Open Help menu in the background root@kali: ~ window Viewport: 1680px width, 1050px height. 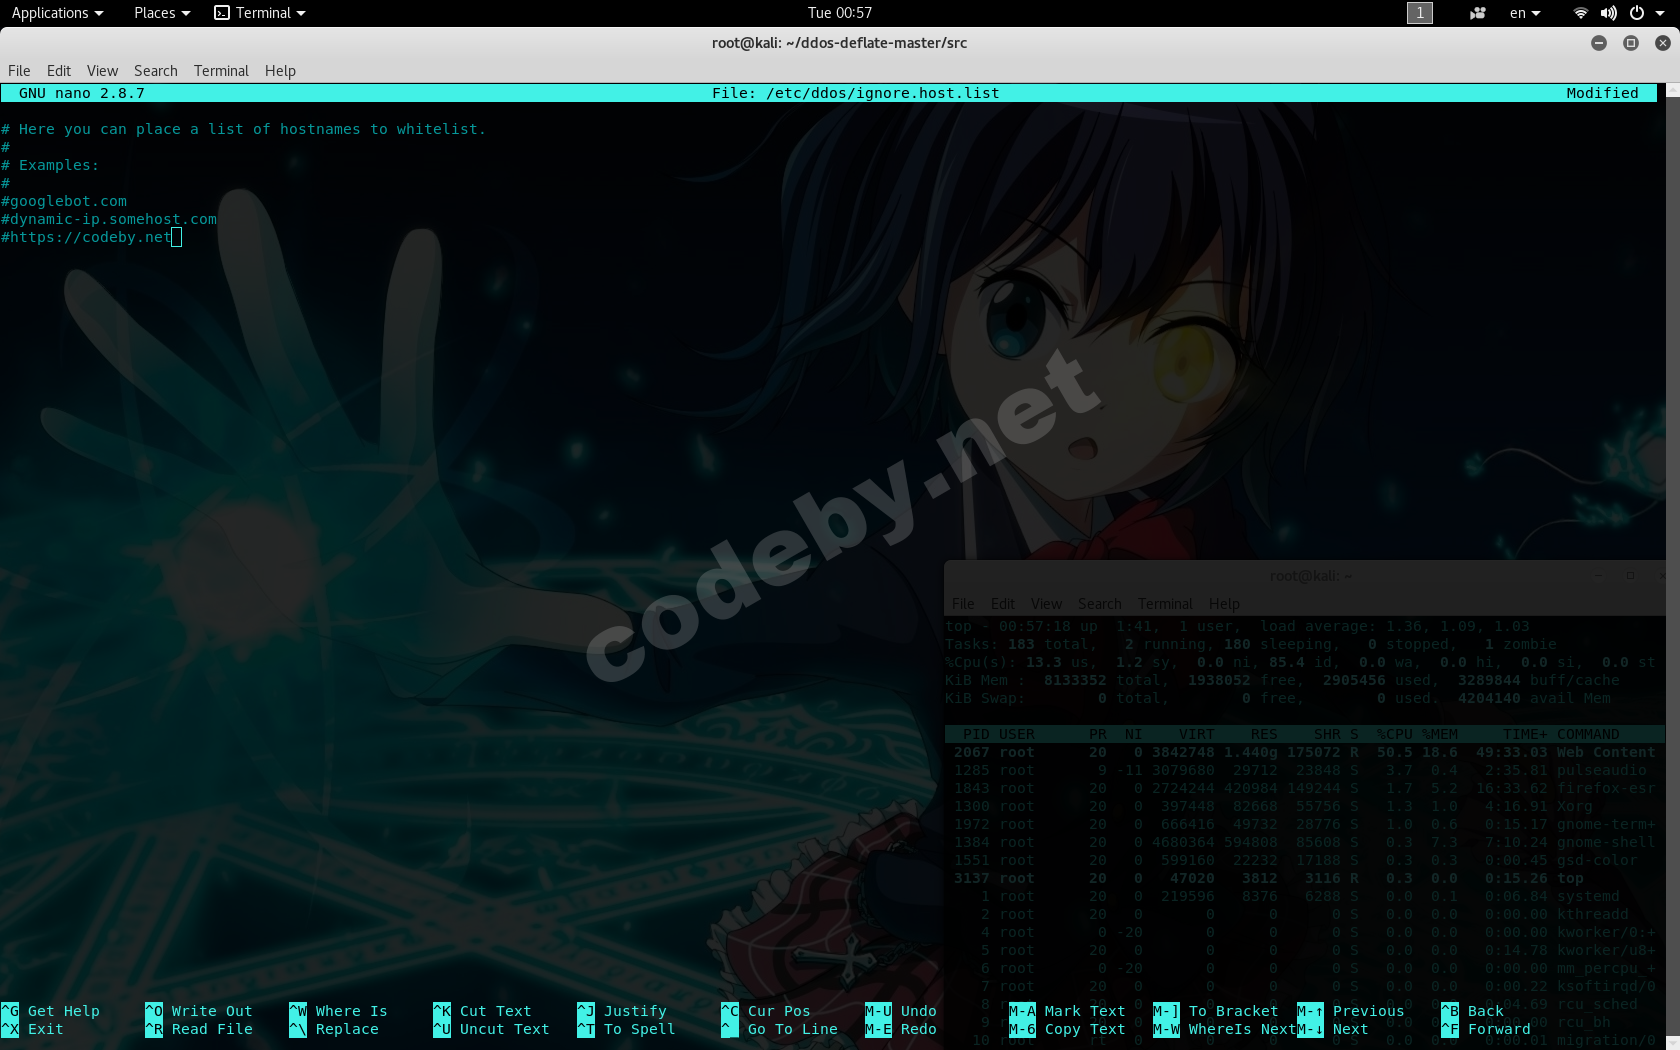click(x=1224, y=604)
